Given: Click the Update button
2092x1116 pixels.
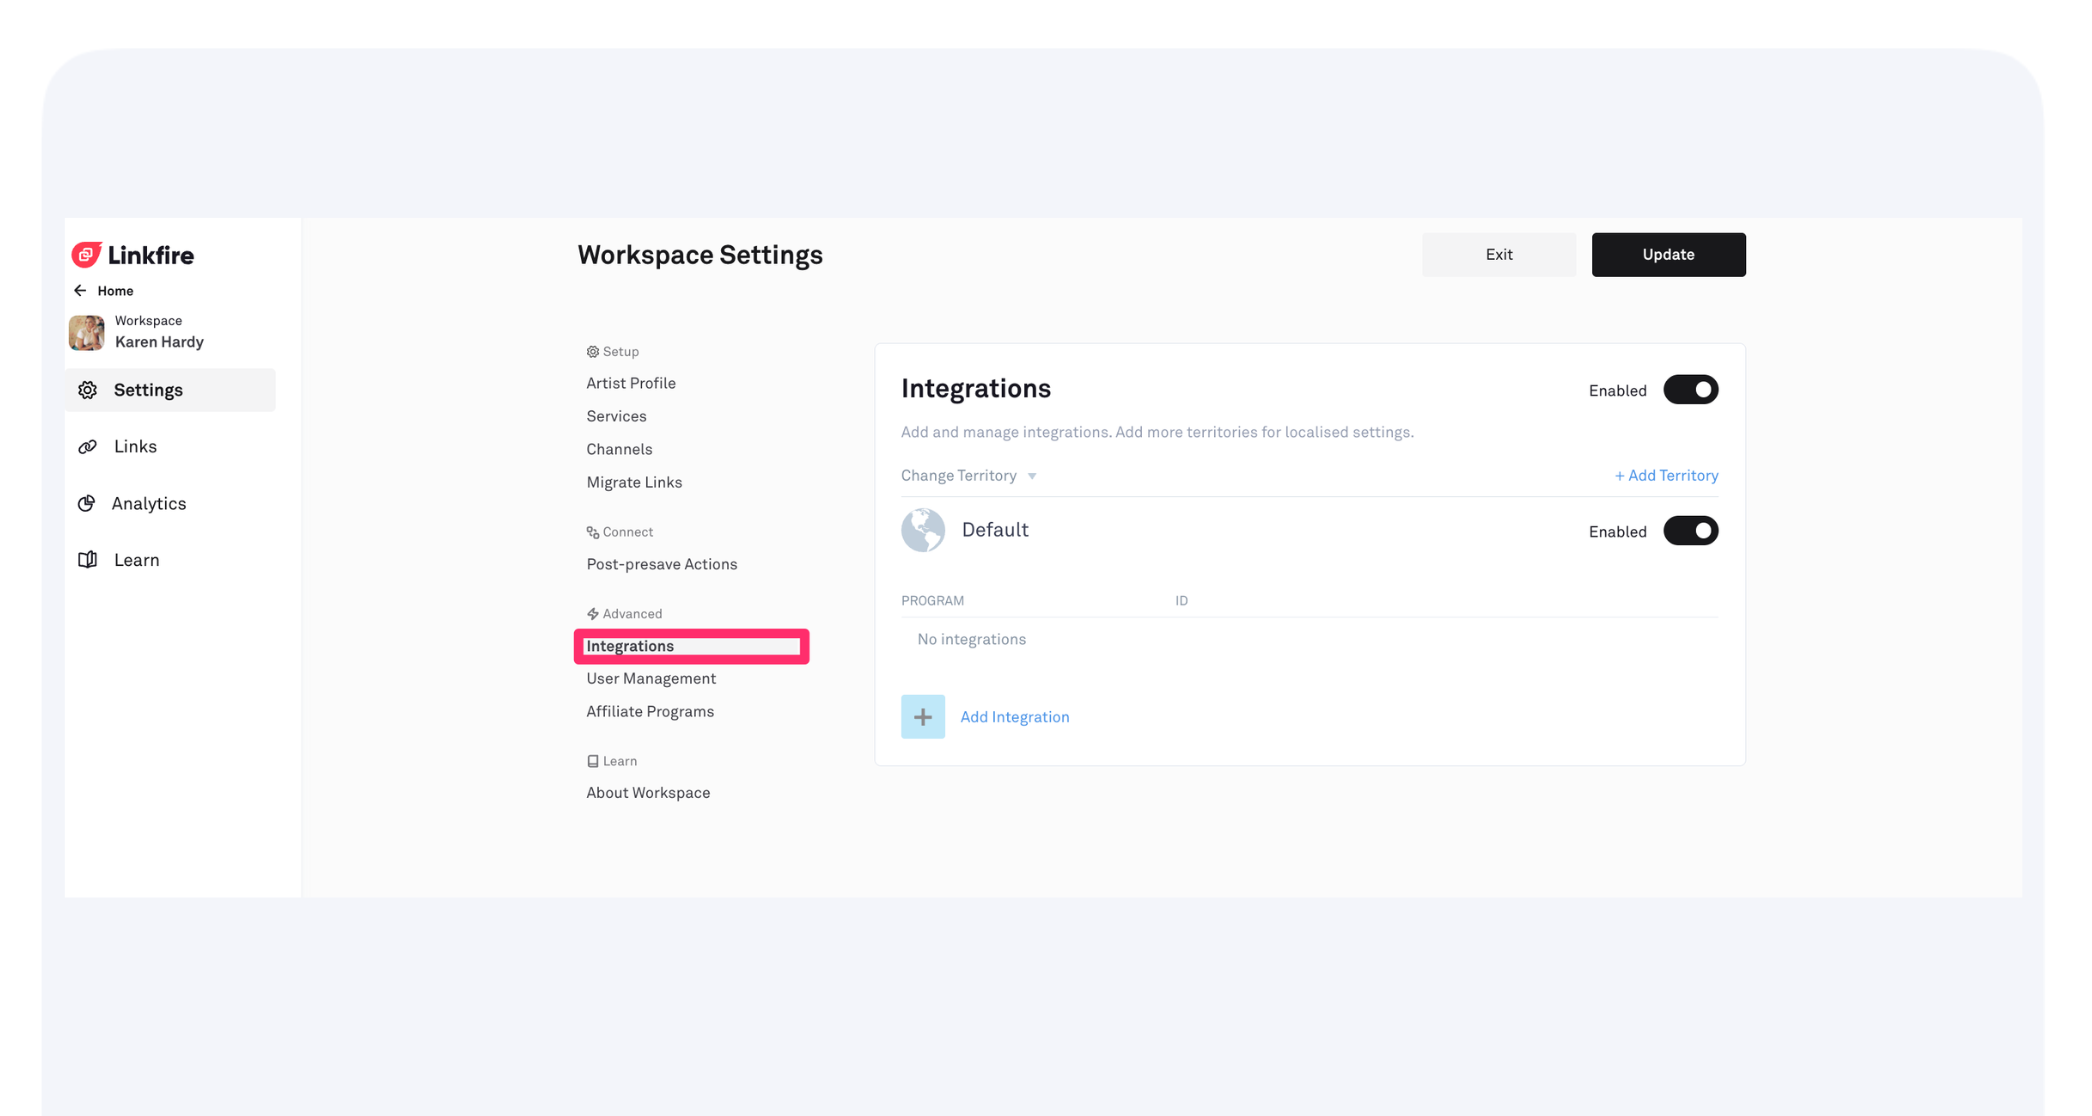Looking at the screenshot, I should click(x=1668, y=255).
